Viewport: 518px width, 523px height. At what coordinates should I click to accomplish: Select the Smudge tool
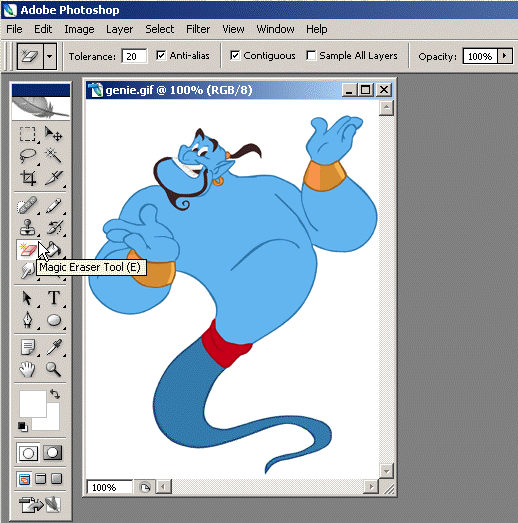tap(27, 271)
